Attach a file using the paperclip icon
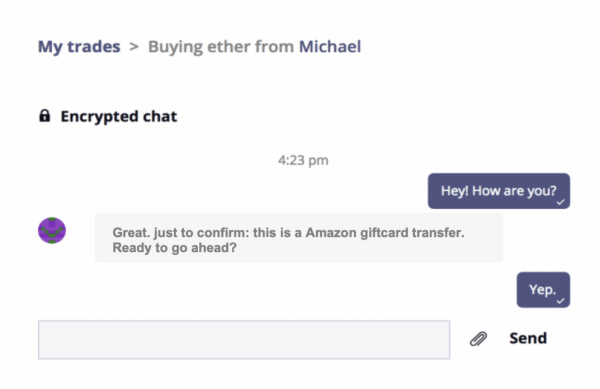Viewport: 600px width, 389px height. 478,339
